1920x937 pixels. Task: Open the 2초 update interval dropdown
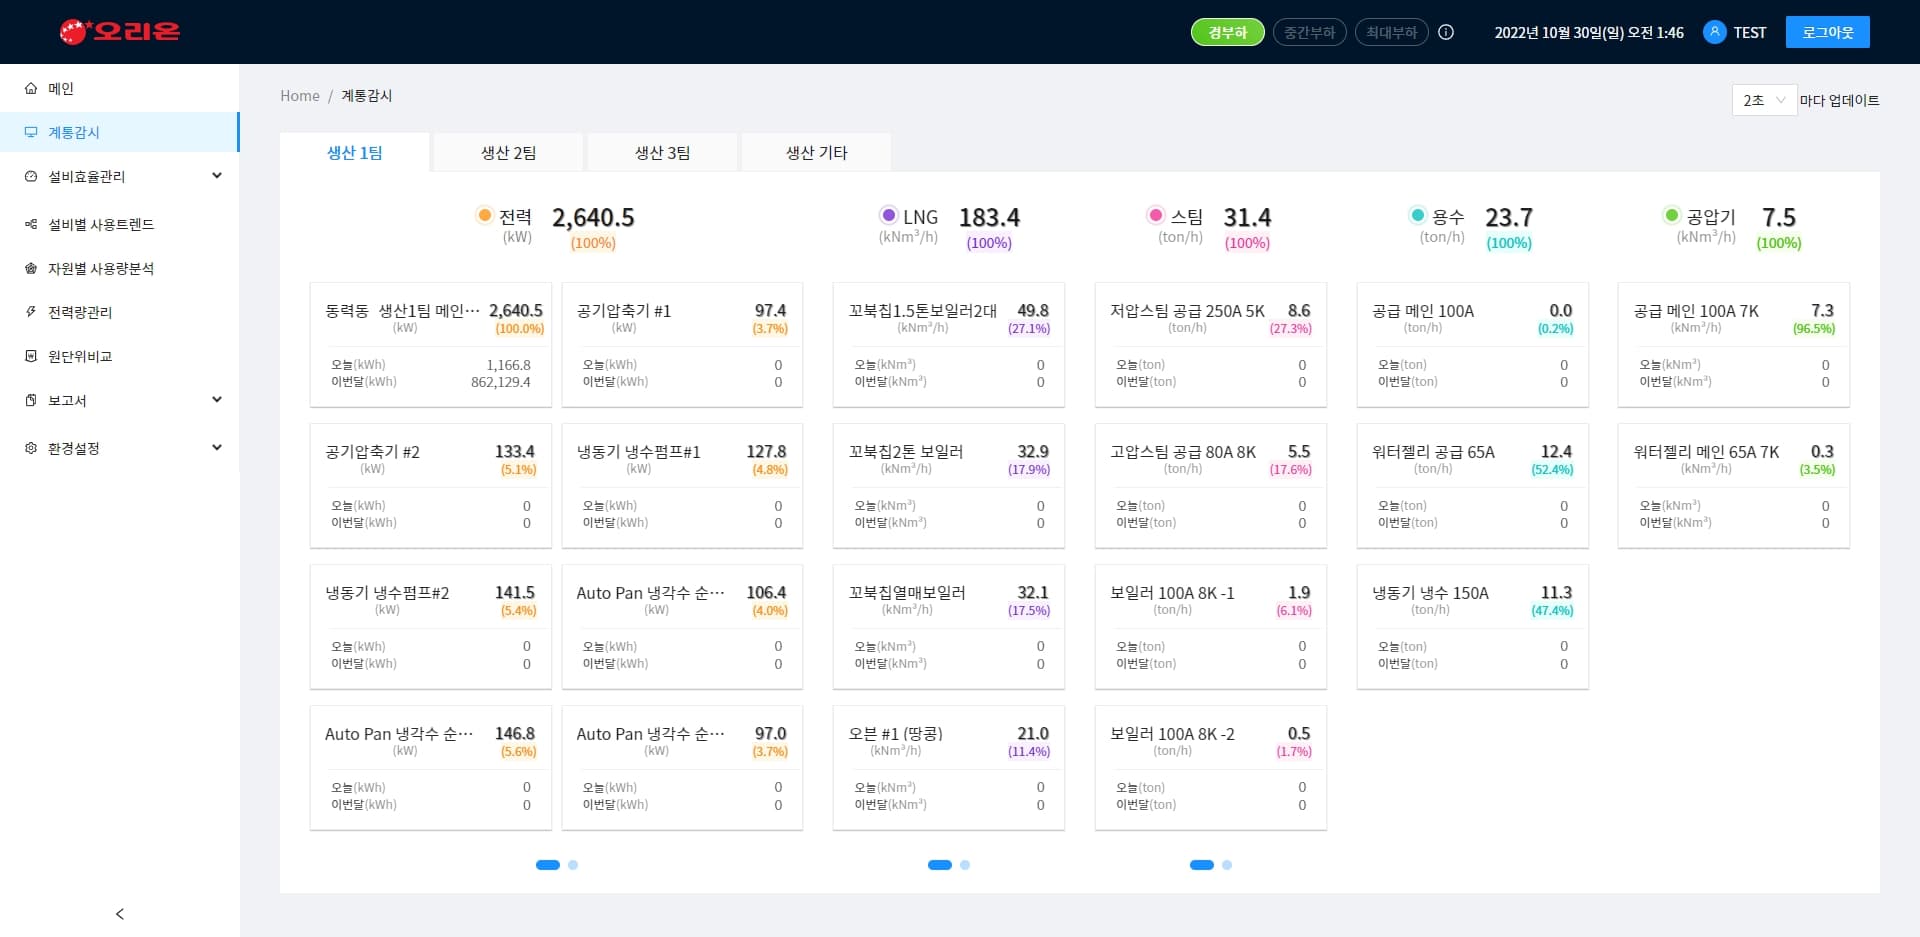pyautogui.click(x=1763, y=100)
